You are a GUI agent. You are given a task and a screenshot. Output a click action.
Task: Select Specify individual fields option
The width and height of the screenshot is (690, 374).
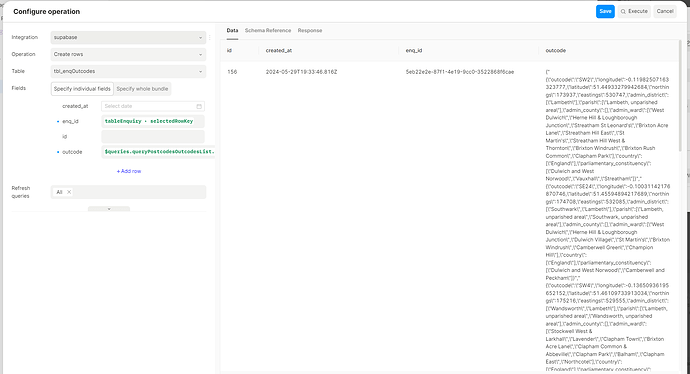point(82,88)
